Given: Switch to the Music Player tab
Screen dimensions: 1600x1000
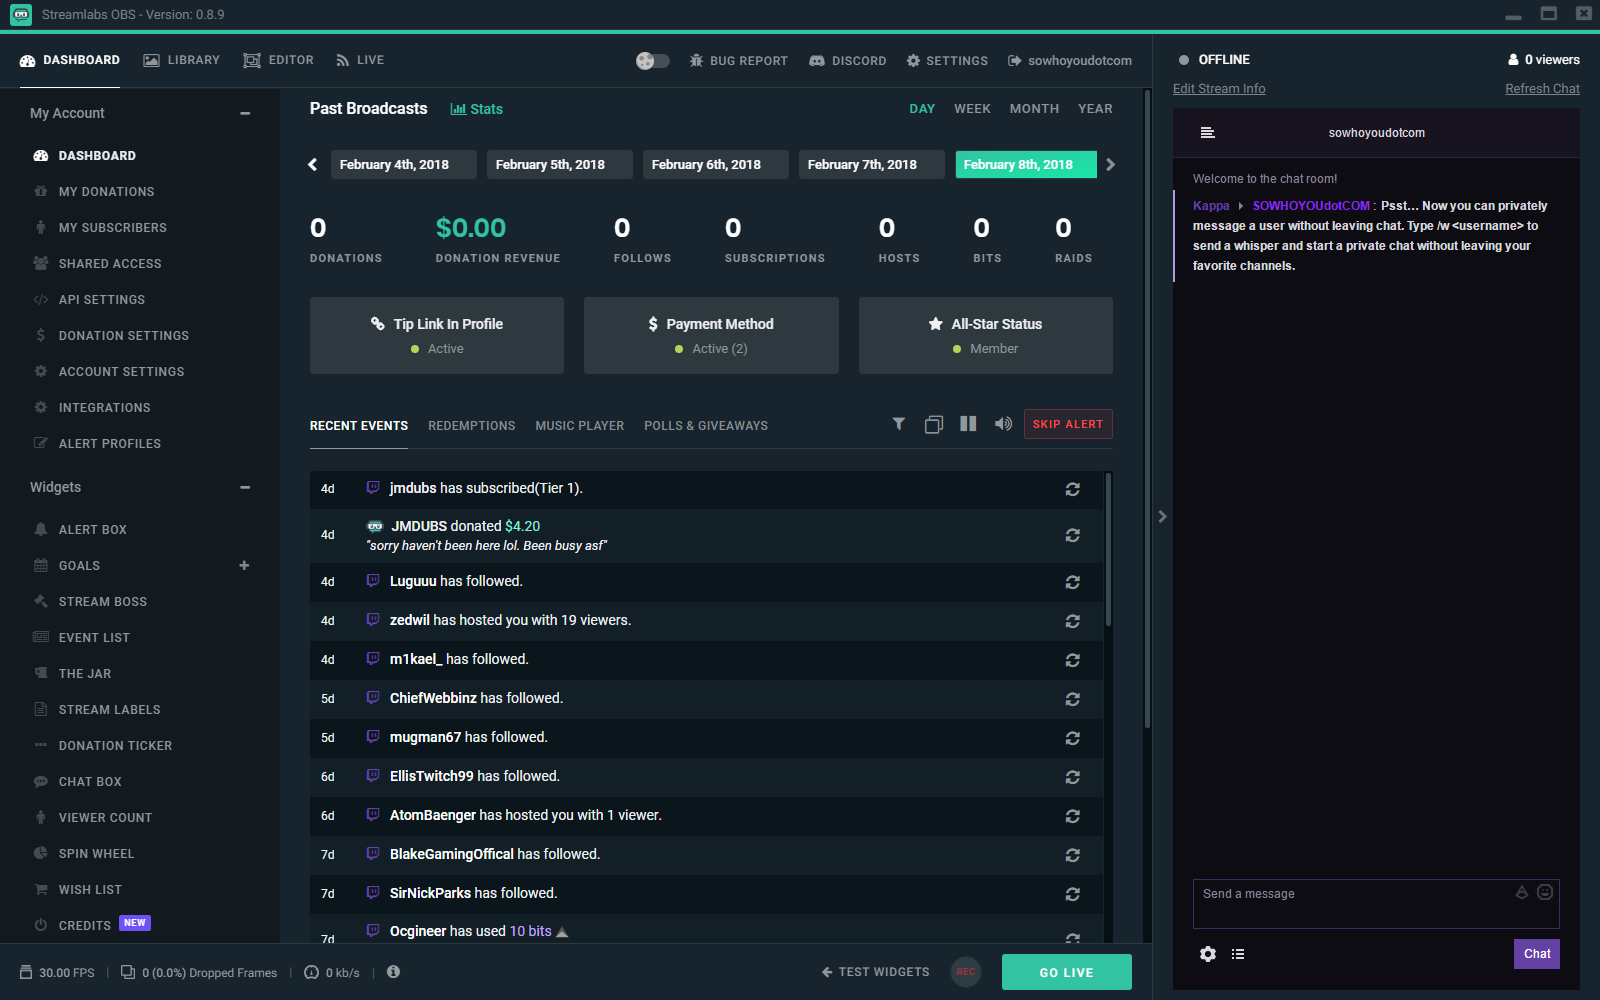Looking at the screenshot, I should click(x=580, y=426).
